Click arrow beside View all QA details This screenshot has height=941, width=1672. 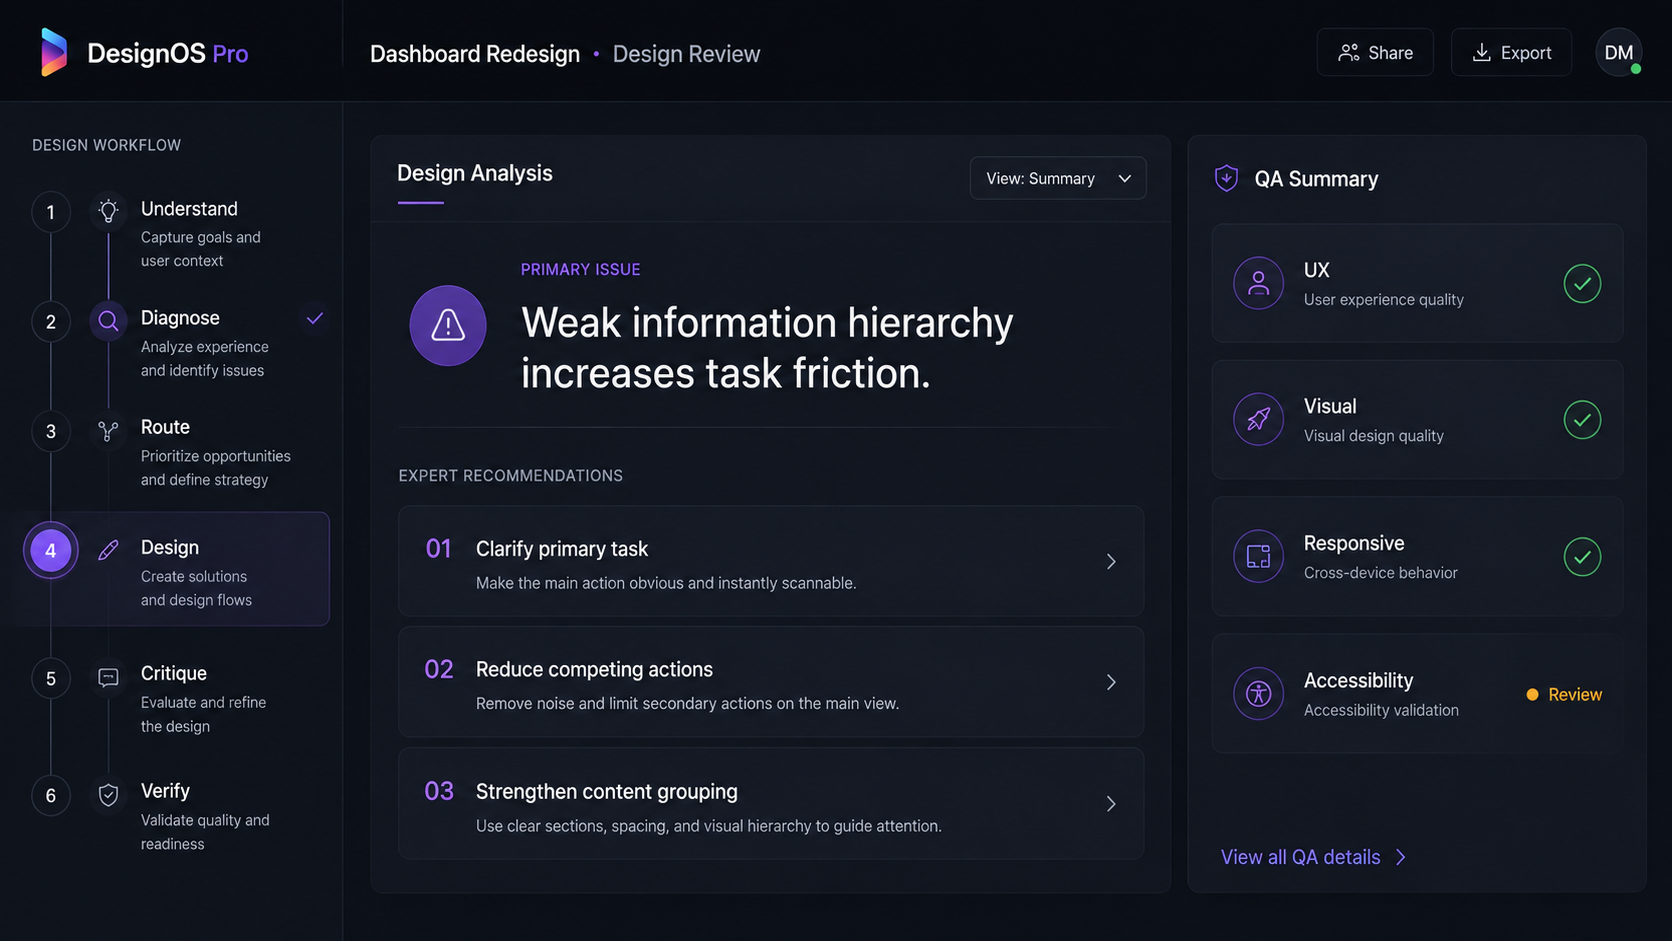(x=1401, y=857)
